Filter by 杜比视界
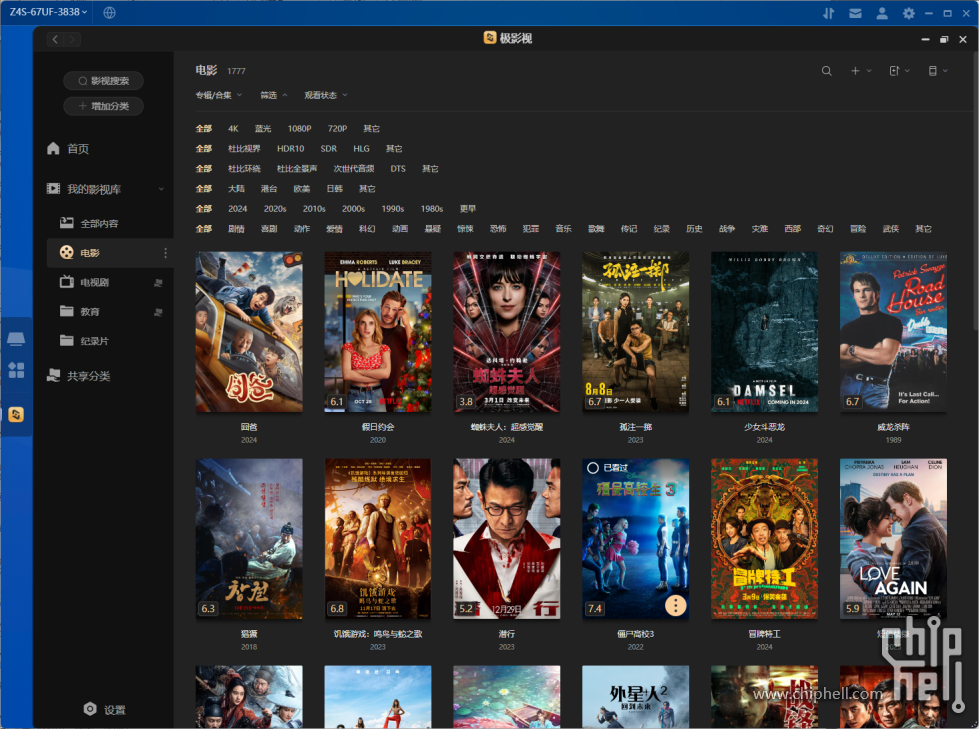The height and width of the screenshot is (729, 979). 244,149
